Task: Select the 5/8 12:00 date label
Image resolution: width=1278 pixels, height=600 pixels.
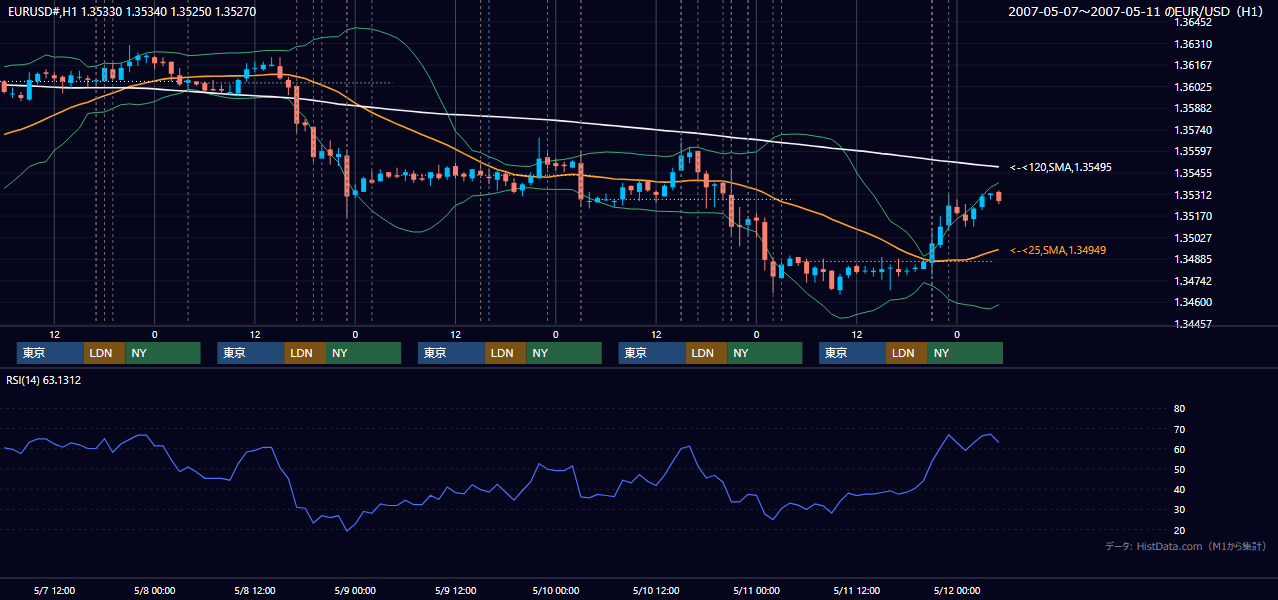Action: point(255,590)
